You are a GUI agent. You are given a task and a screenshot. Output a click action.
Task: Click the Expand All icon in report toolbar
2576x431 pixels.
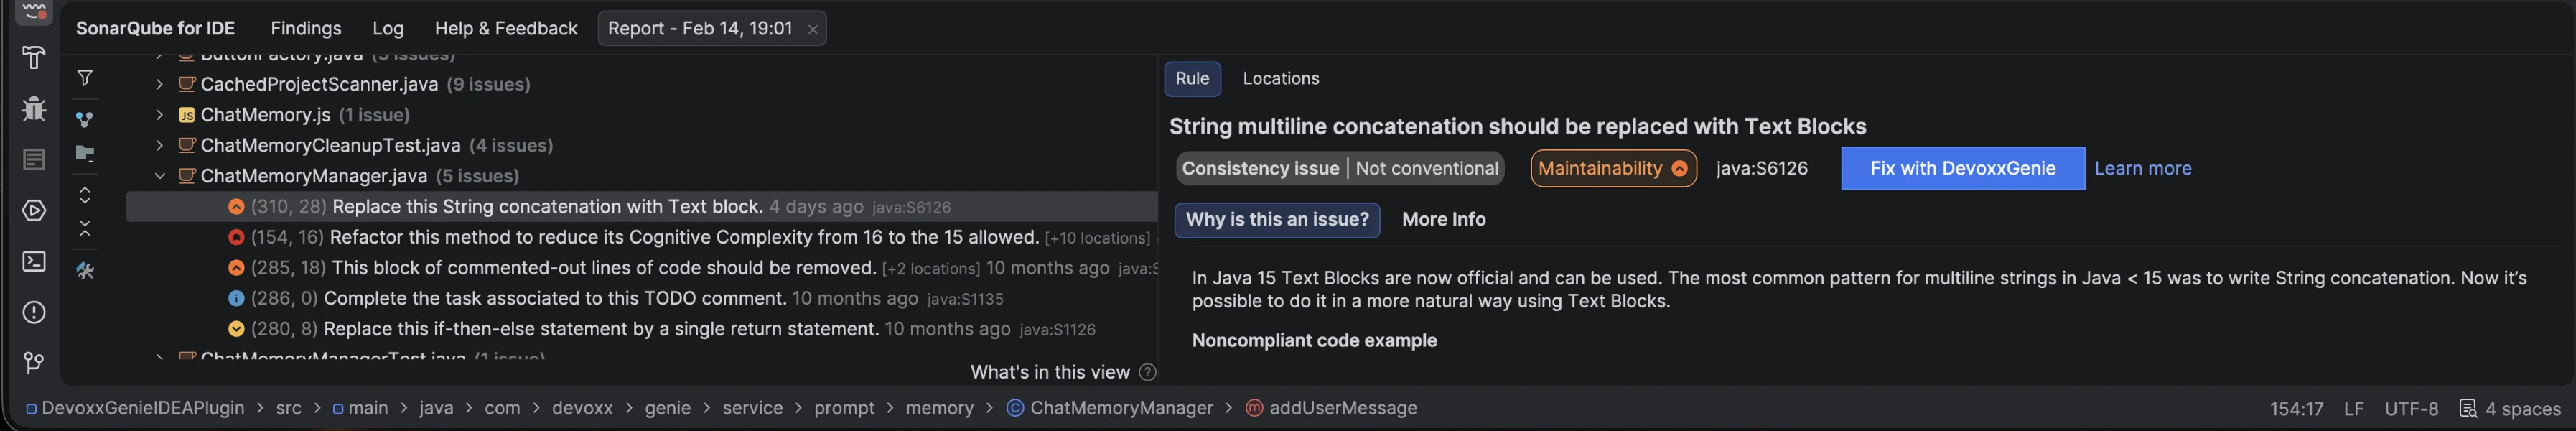tap(85, 195)
